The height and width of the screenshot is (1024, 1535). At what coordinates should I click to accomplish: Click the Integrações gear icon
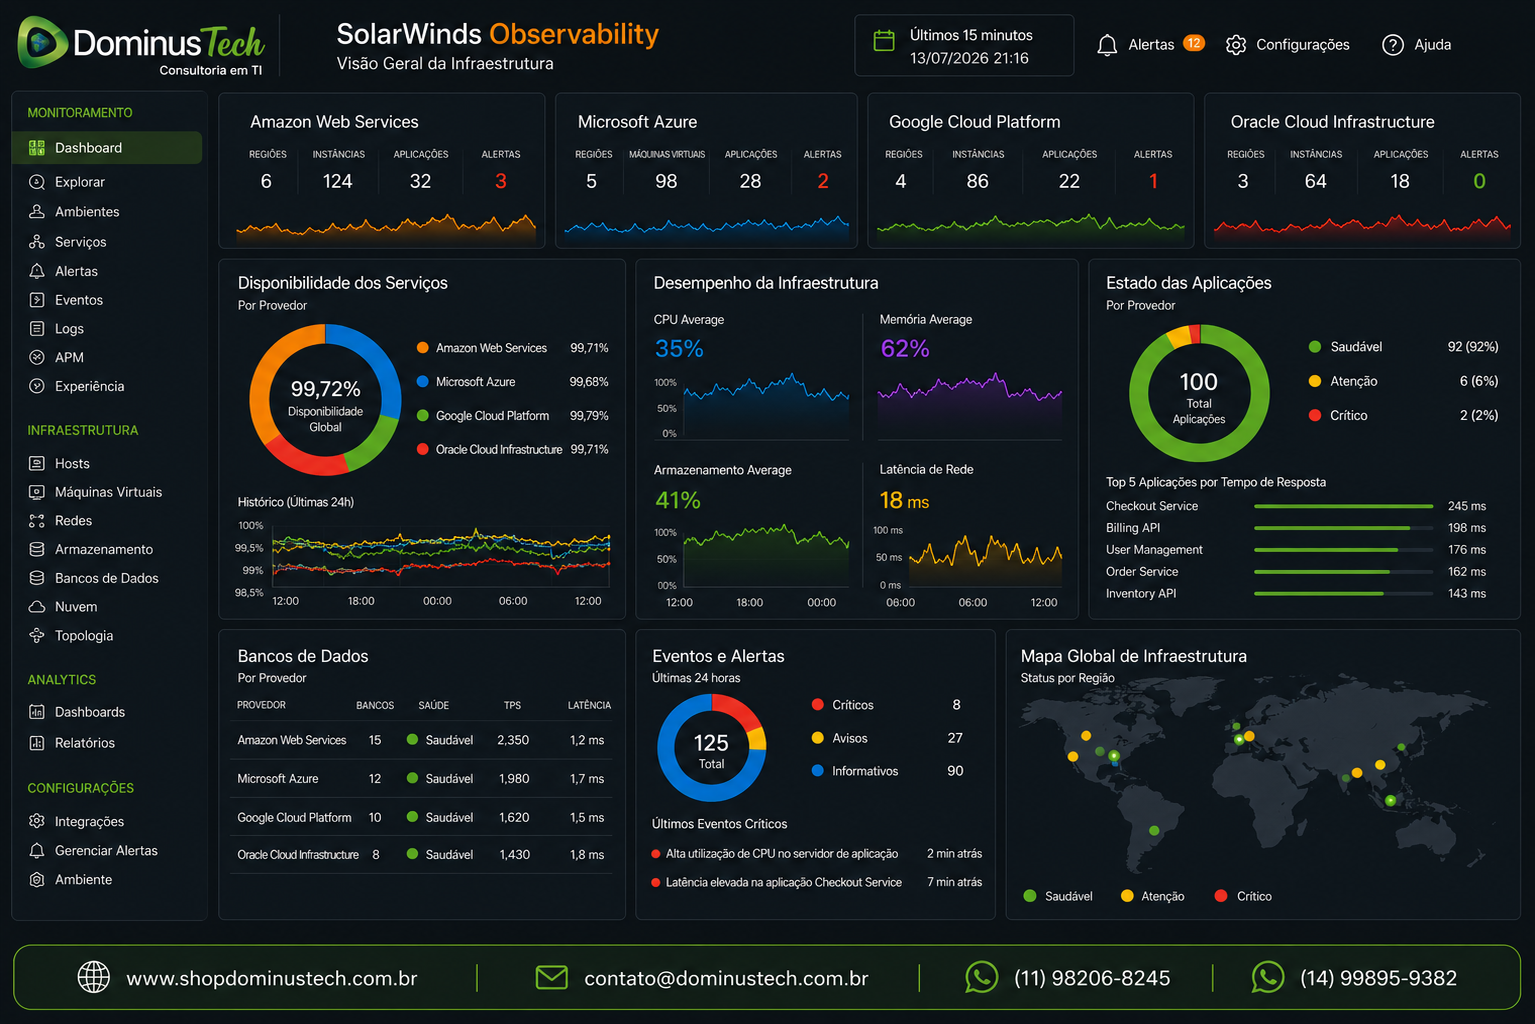pos(37,821)
